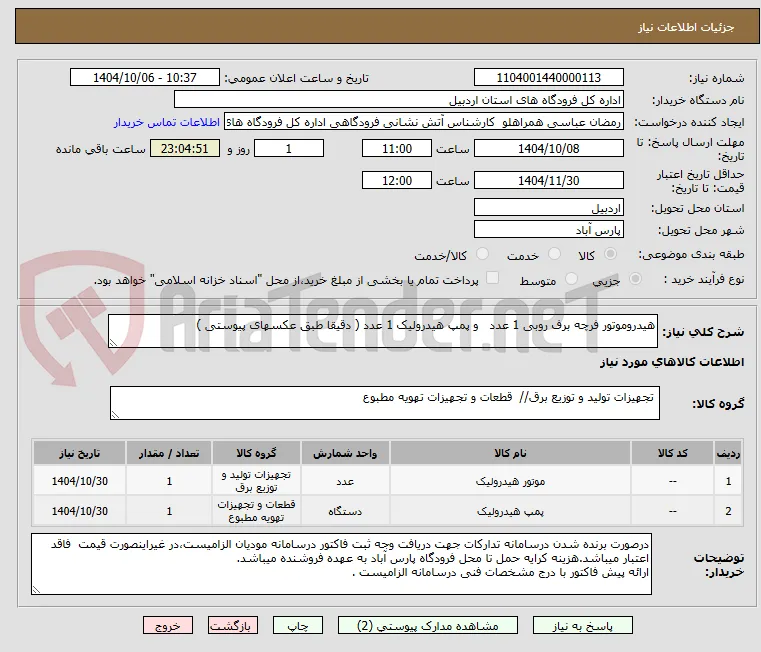The height and width of the screenshot is (652, 761).
Task: Select the خدمت radio button
Action: 554,253
